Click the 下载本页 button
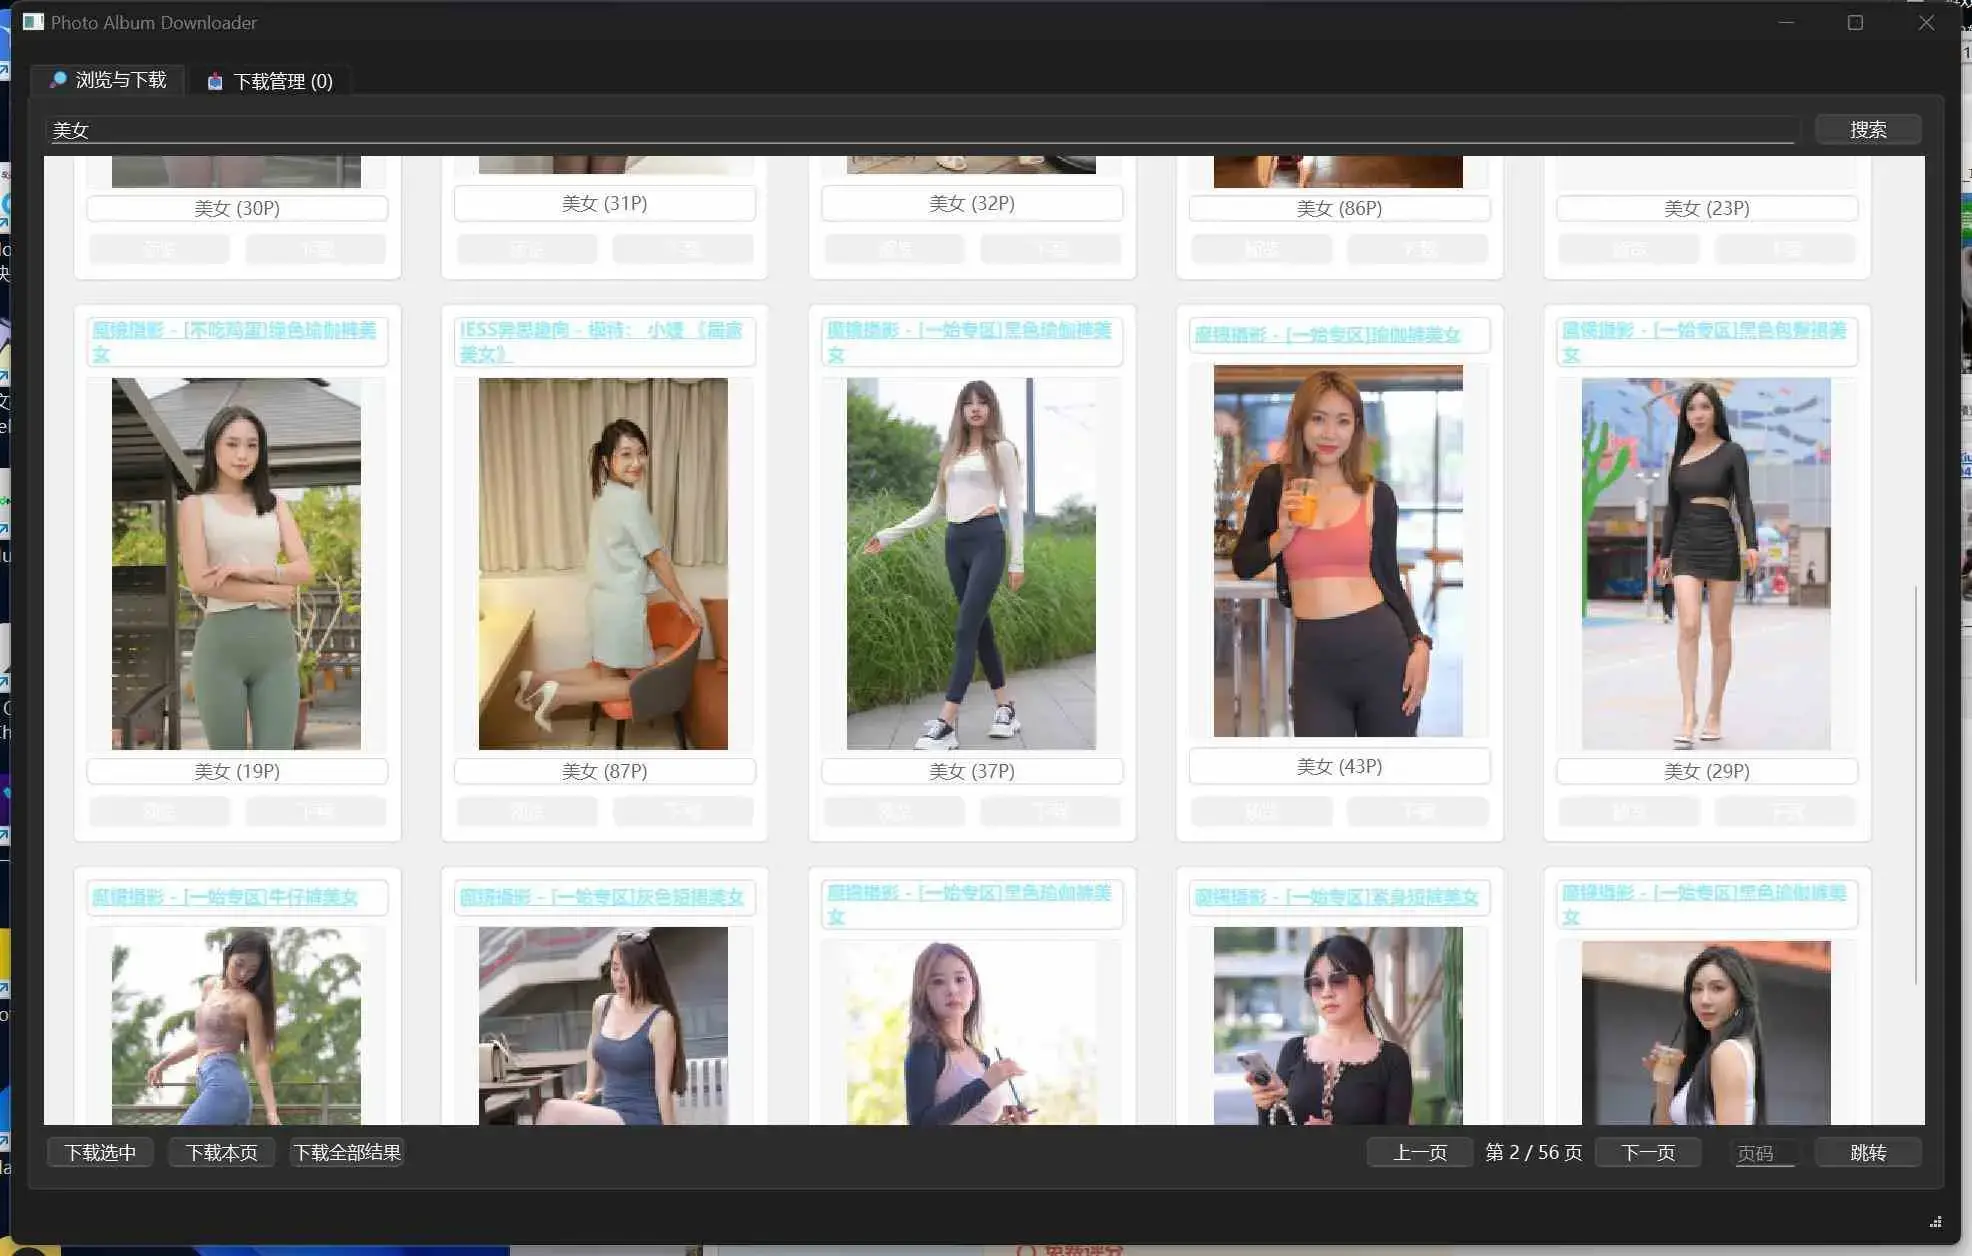The image size is (1972, 1256). [x=221, y=1152]
